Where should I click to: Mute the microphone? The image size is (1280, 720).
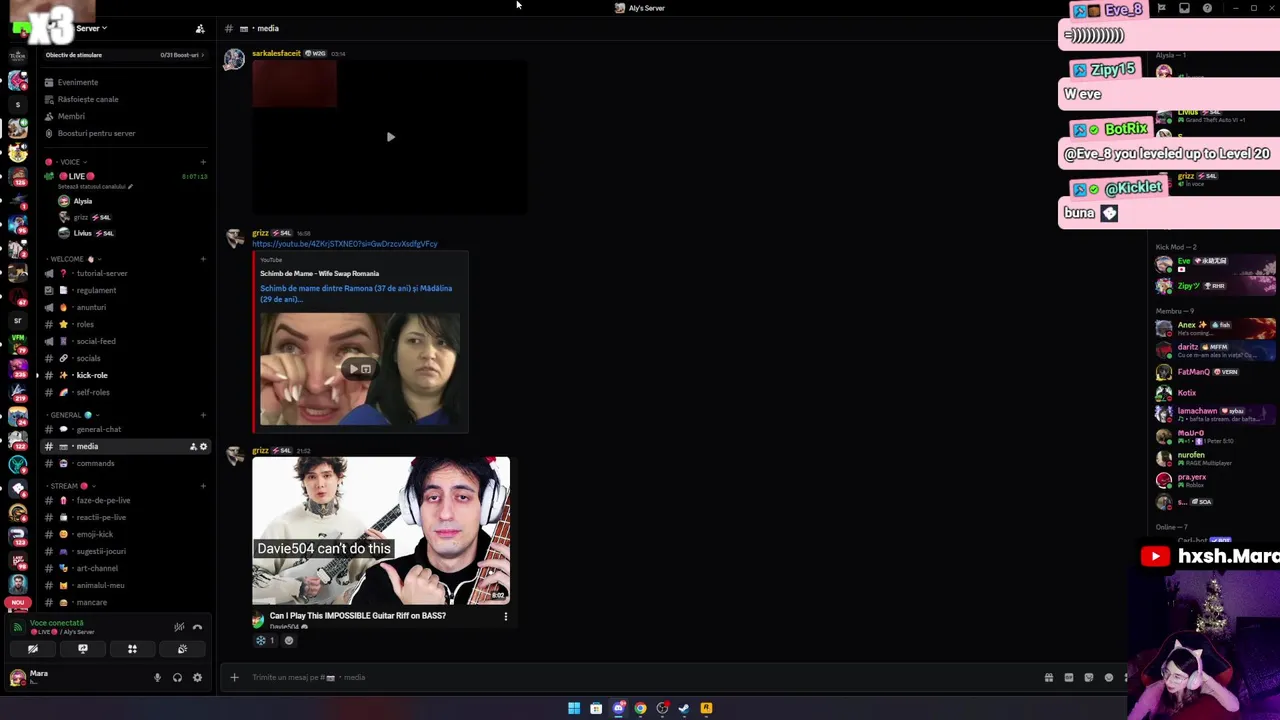coord(157,677)
